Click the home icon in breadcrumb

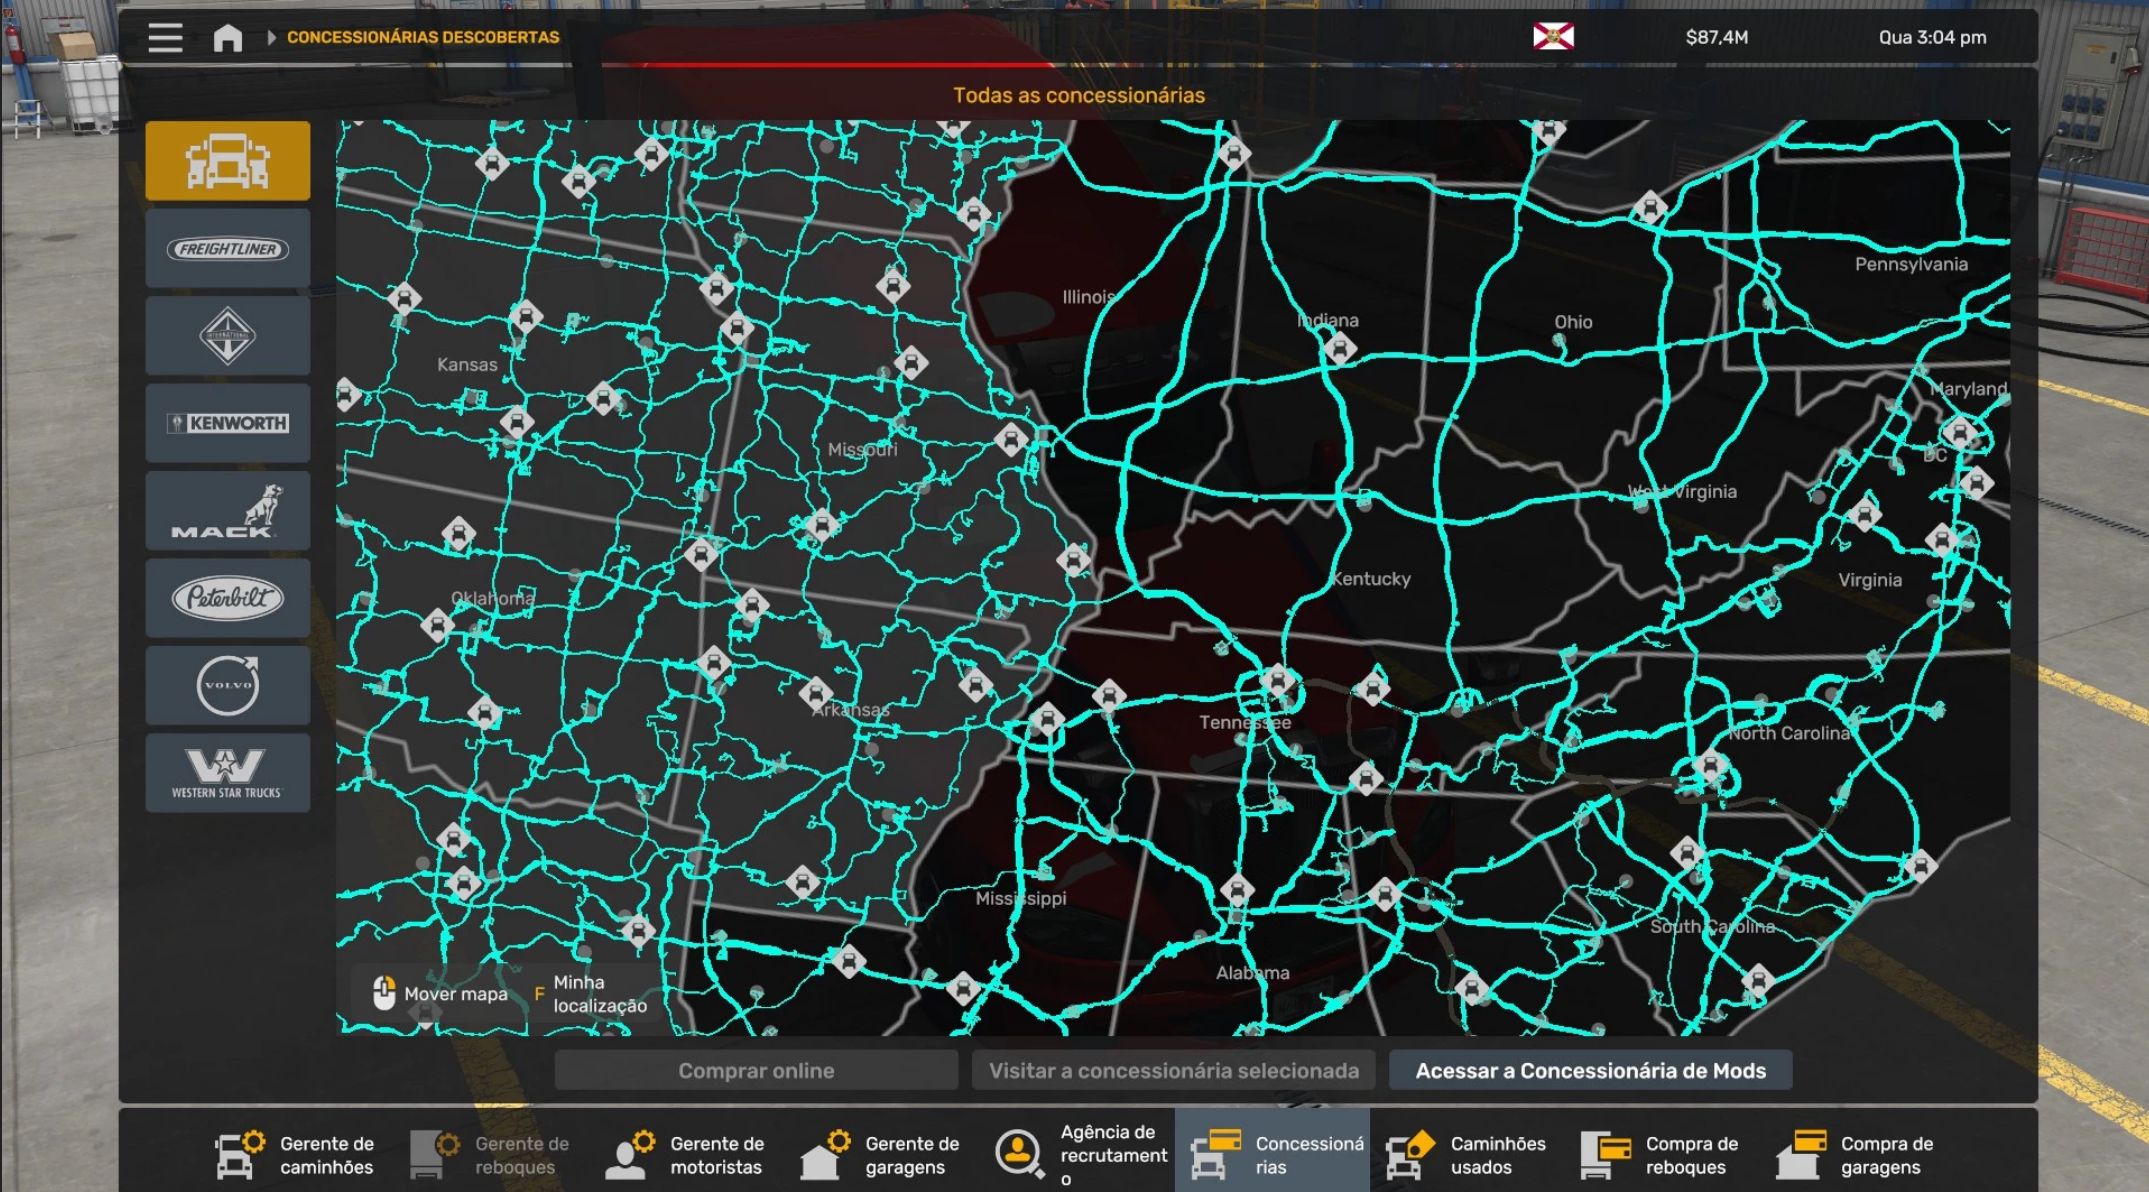click(228, 38)
